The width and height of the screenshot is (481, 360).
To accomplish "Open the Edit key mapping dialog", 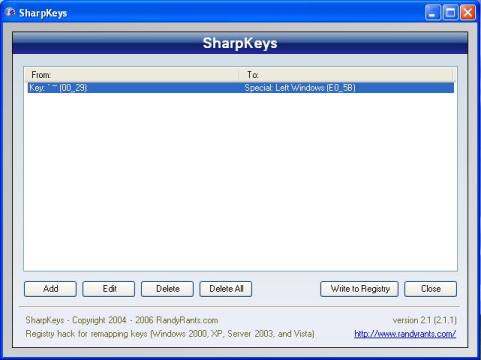I will [109, 289].
